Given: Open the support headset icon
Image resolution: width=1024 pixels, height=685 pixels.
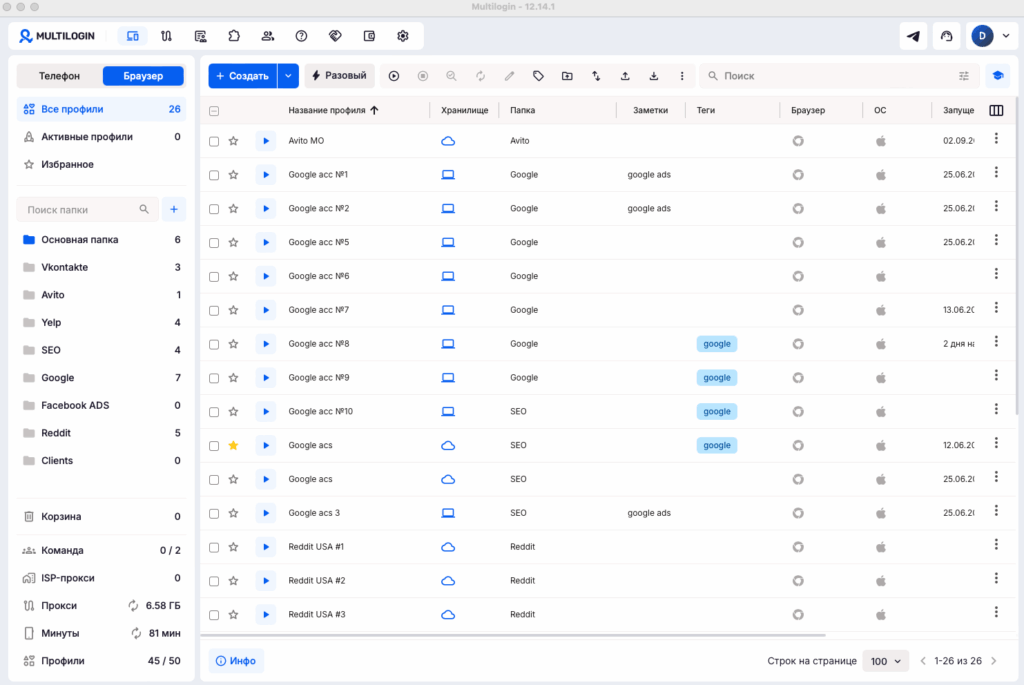Looking at the screenshot, I should coord(946,36).
